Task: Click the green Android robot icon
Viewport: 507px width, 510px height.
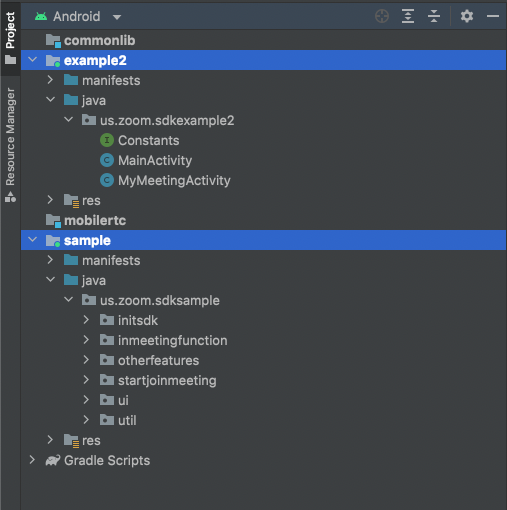Action: coord(41,16)
